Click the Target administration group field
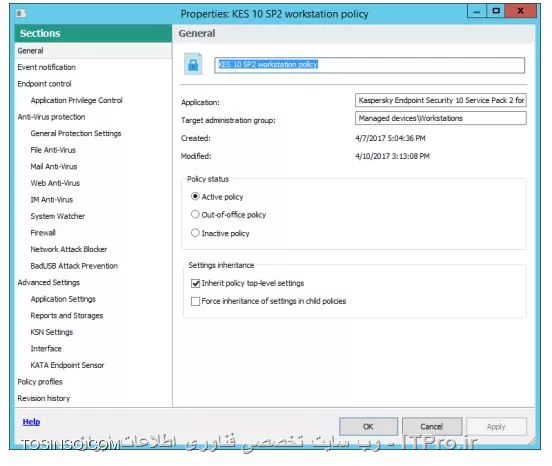552x466 pixels. 441,118
